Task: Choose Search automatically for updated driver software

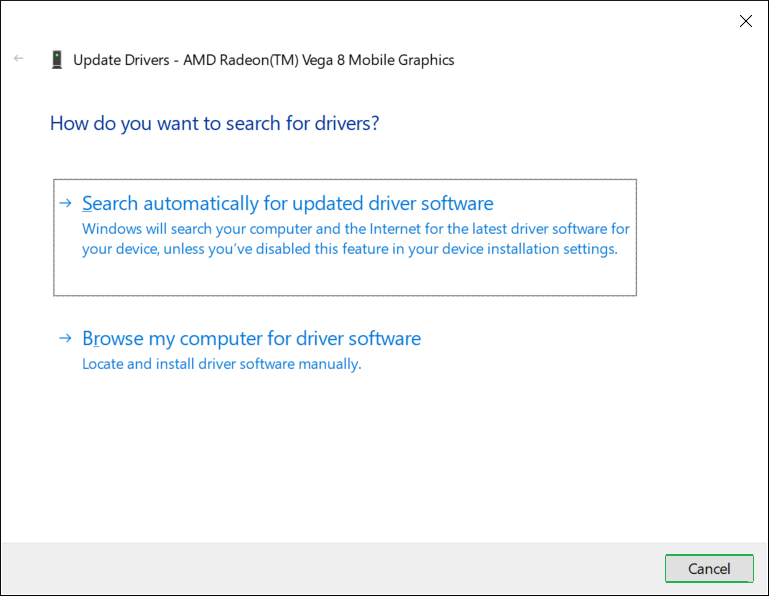Action: point(345,237)
